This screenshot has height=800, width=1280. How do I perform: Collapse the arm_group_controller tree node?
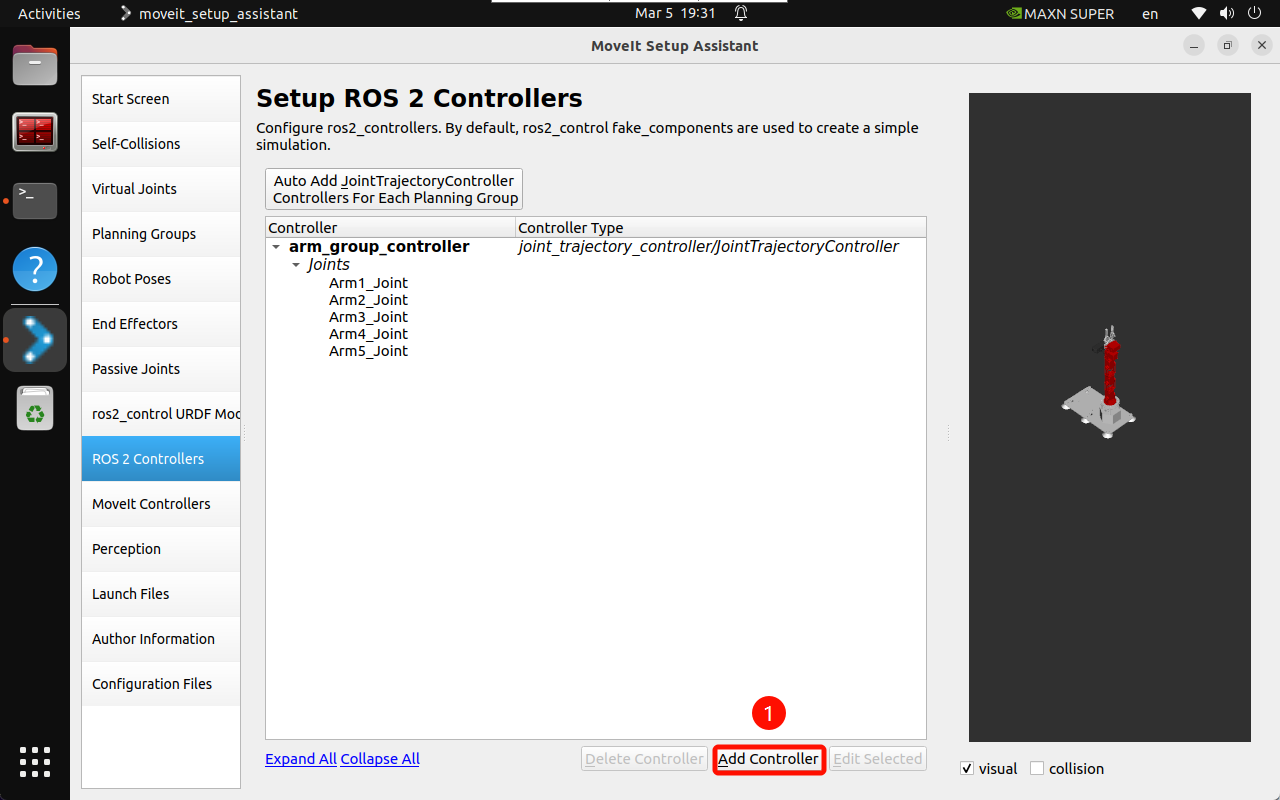(x=276, y=247)
